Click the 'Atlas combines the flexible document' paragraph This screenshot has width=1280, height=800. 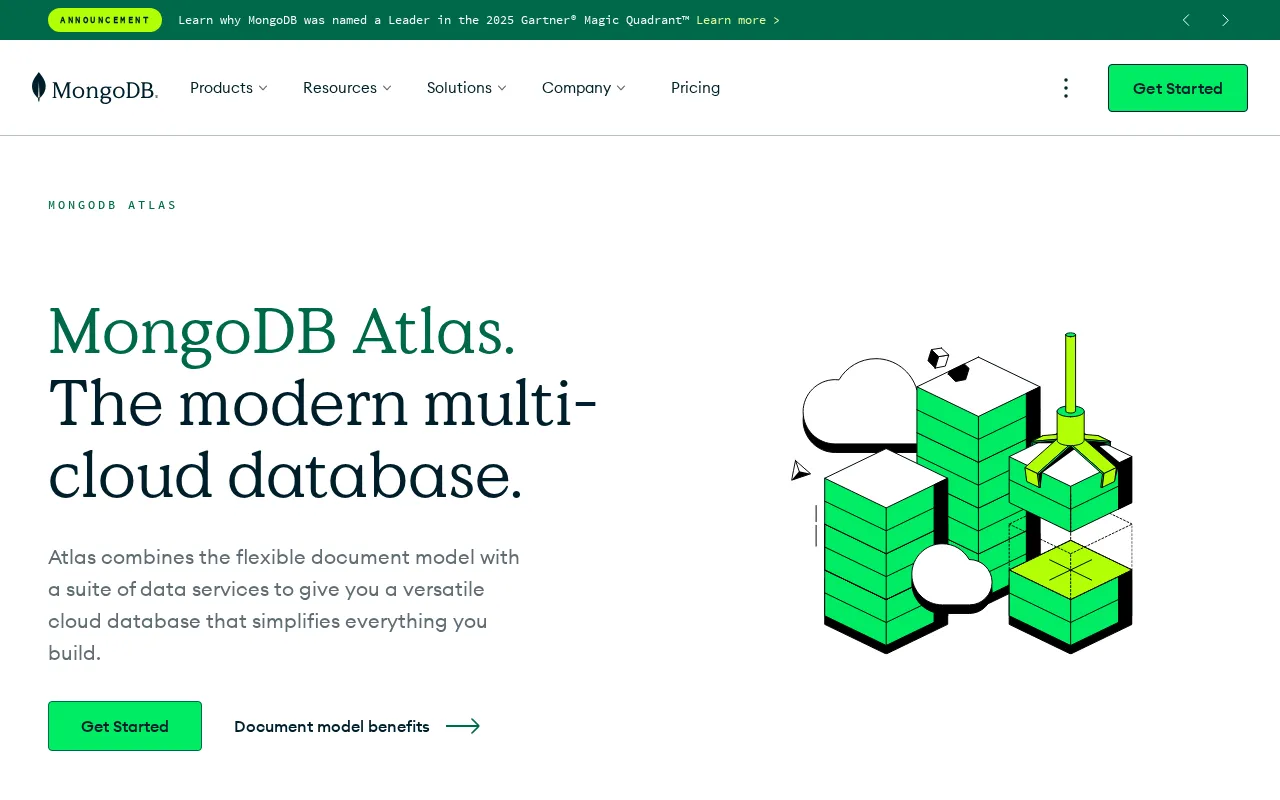284,605
